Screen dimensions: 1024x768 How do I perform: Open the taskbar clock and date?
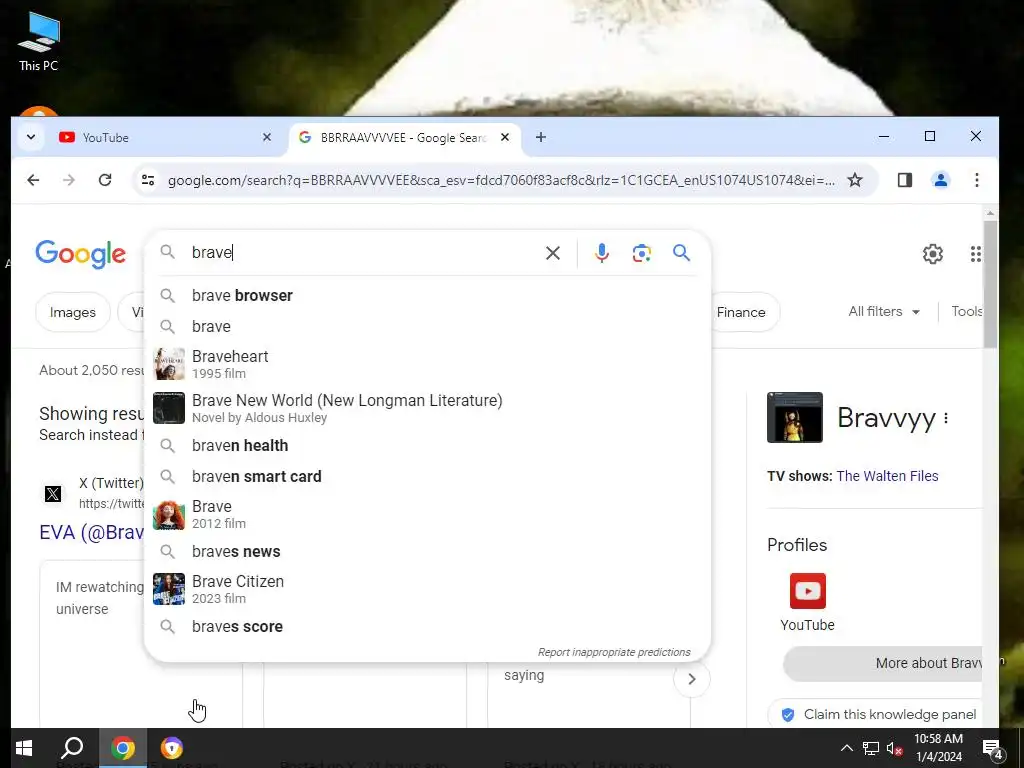tap(938, 748)
